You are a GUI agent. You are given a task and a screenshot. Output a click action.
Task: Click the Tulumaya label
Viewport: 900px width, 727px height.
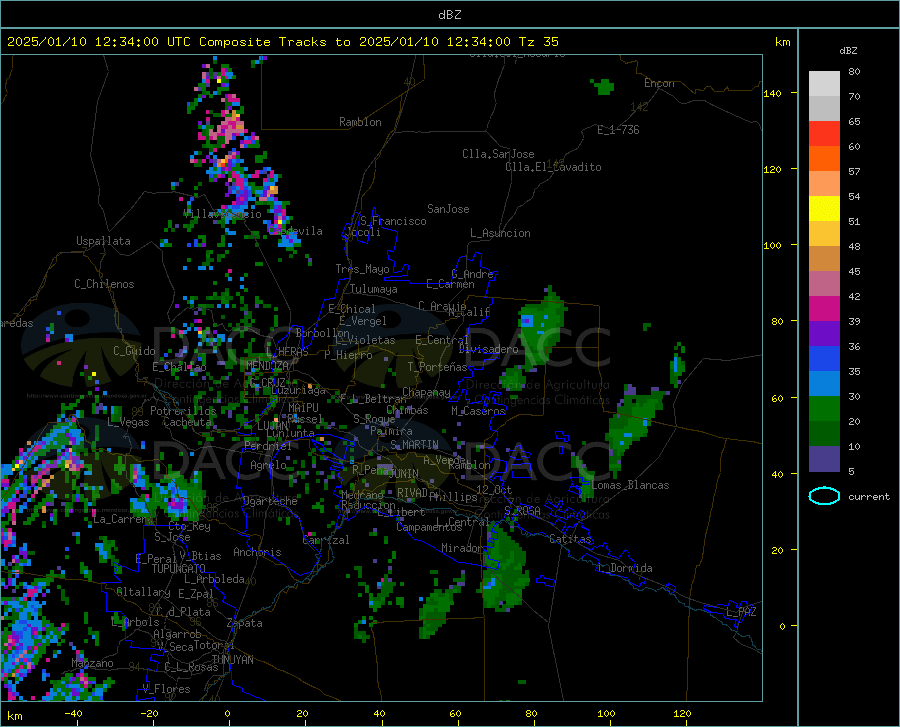374,289
